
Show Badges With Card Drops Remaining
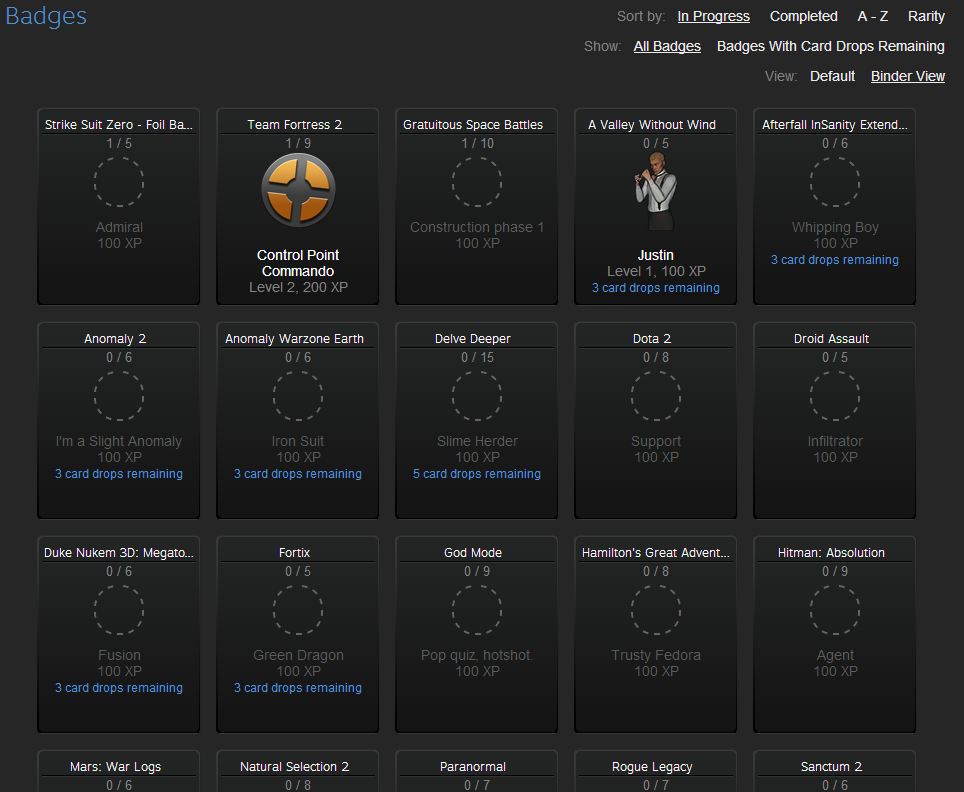[831, 46]
